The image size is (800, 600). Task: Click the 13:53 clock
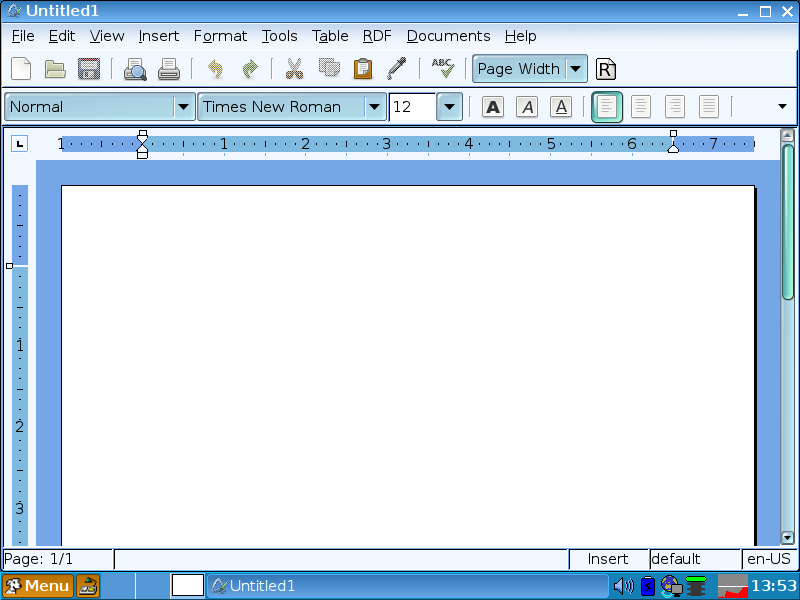point(774,586)
